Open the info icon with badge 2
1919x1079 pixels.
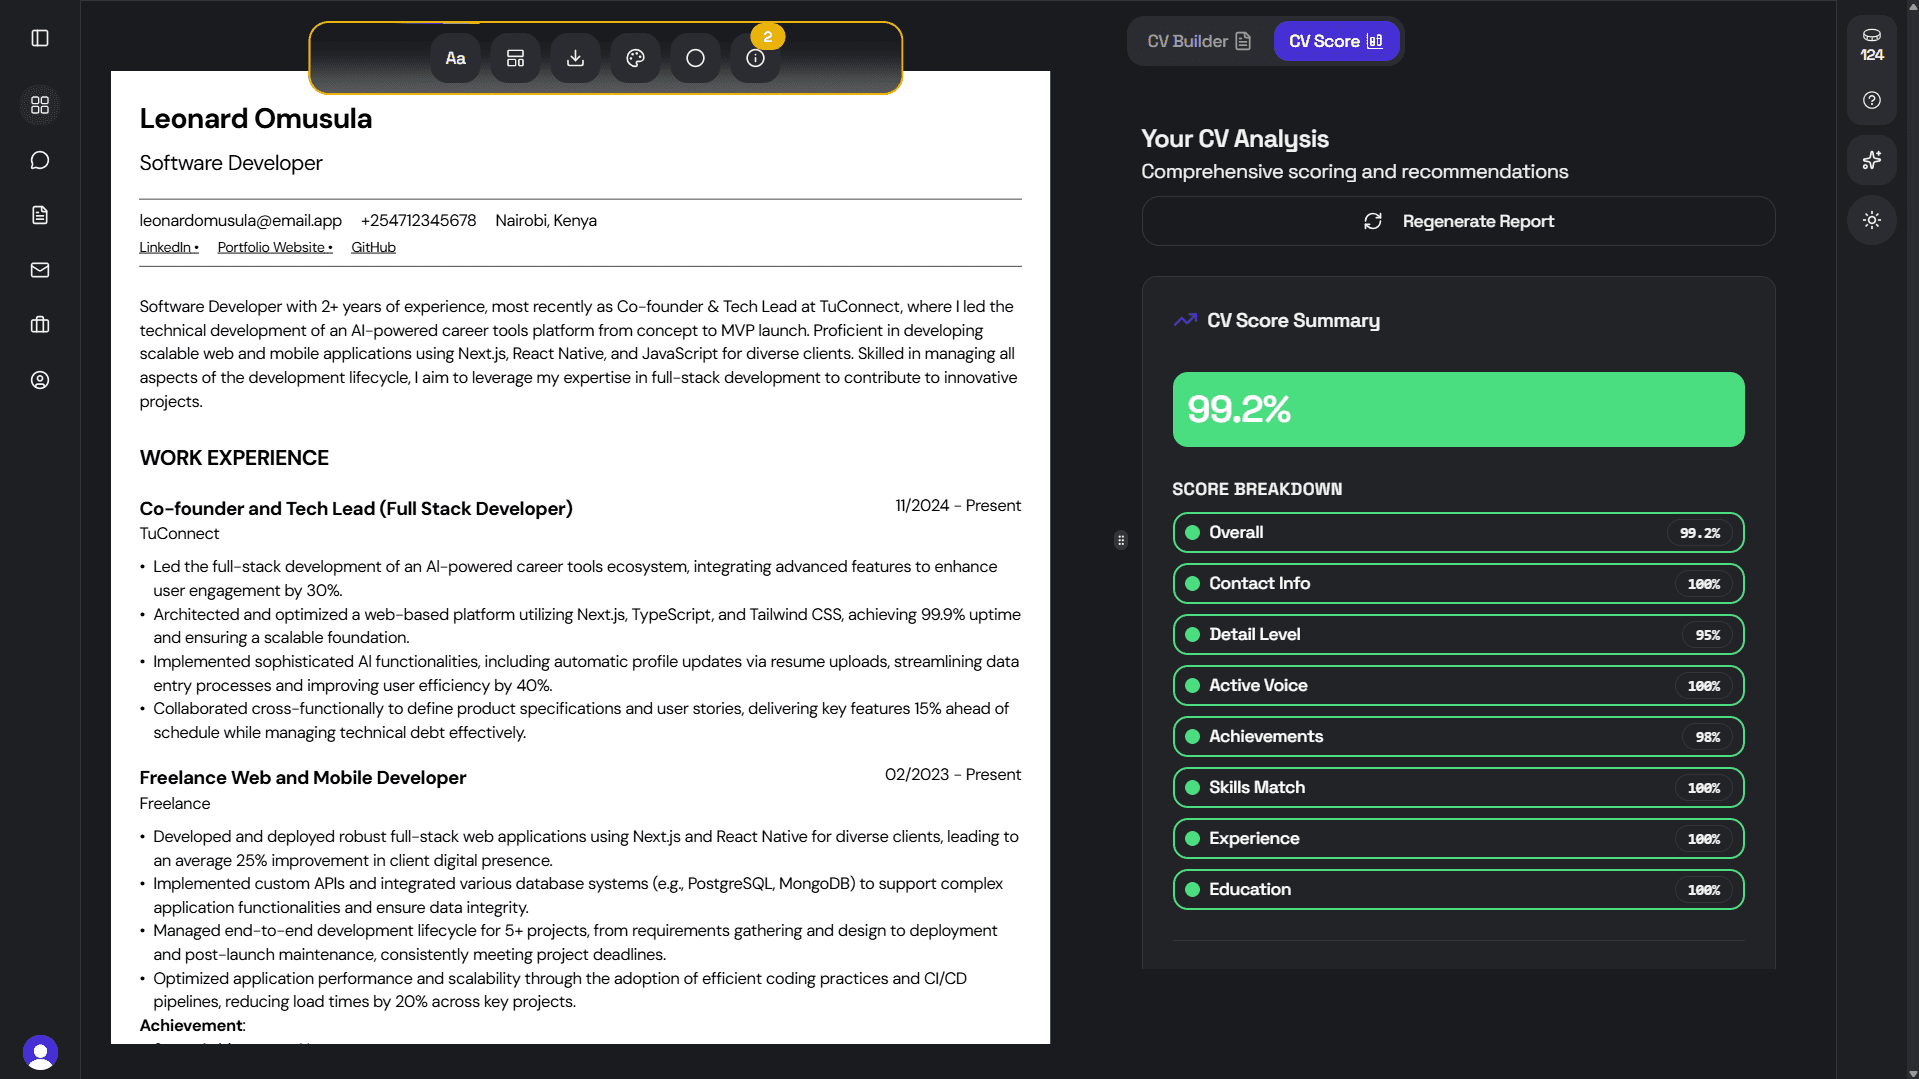tap(755, 58)
